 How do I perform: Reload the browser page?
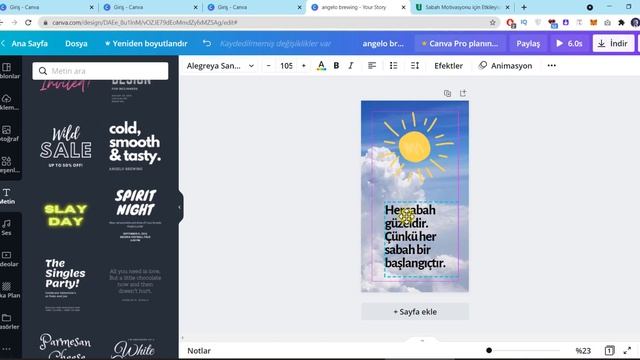click(x=28, y=22)
